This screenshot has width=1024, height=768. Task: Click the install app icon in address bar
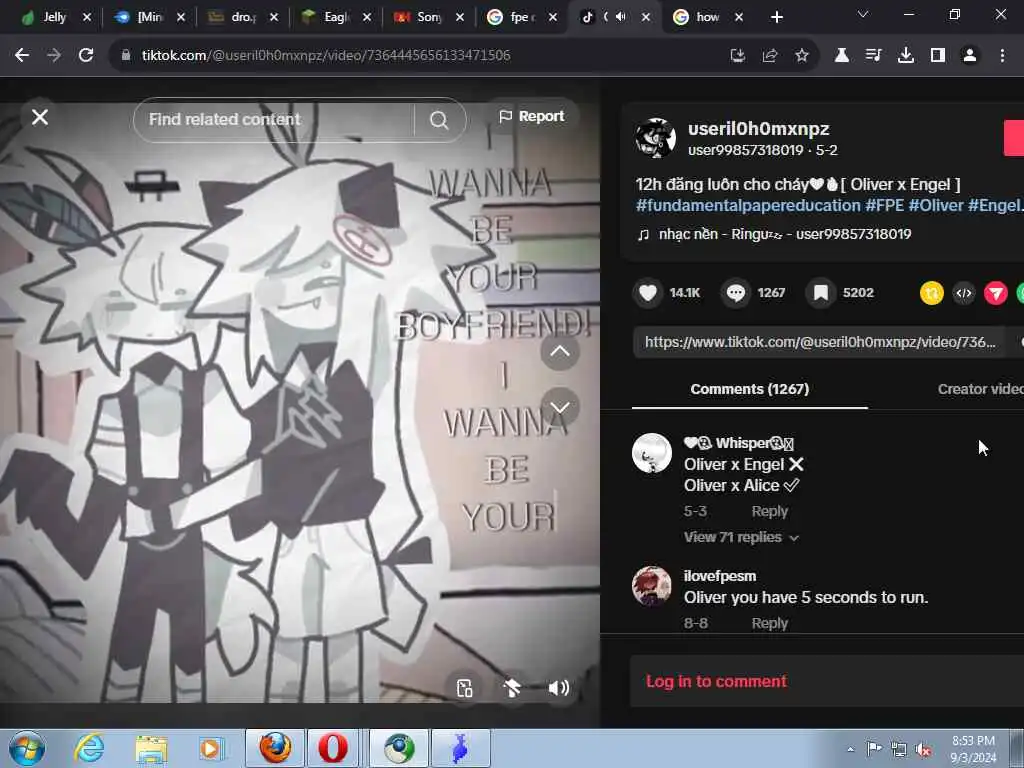pyautogui.click(x=737, y=56)
